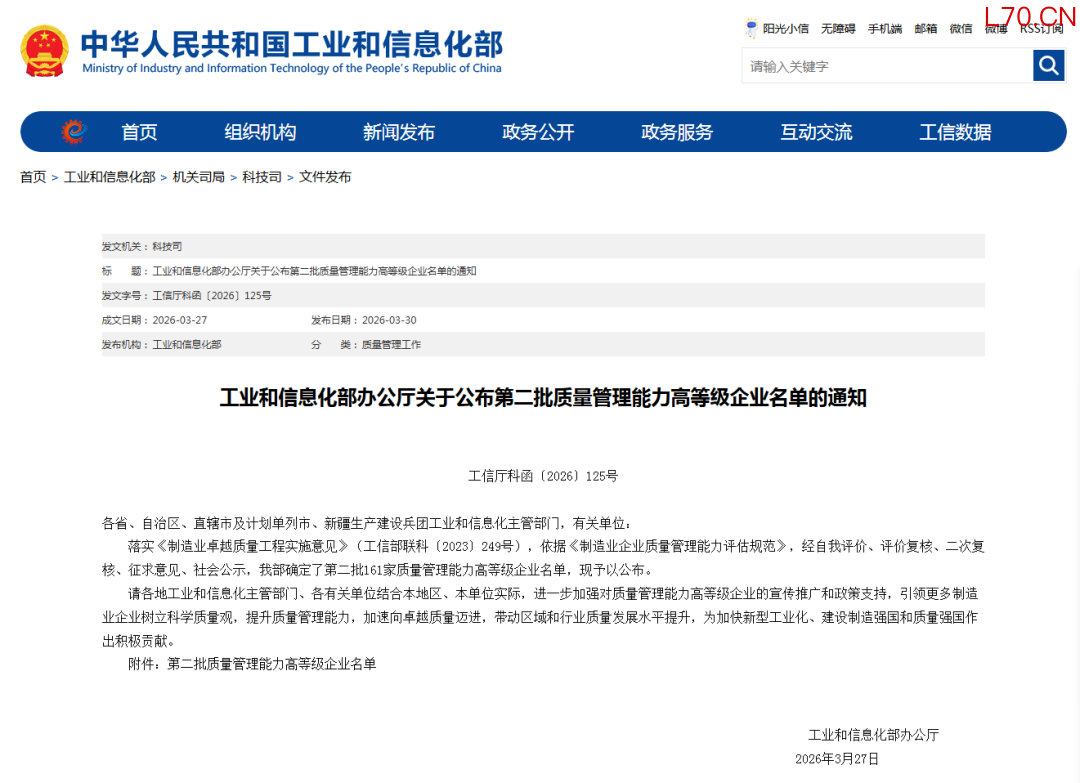
Task: Navigate to 互动交流 section
Action: pos(816,132)
